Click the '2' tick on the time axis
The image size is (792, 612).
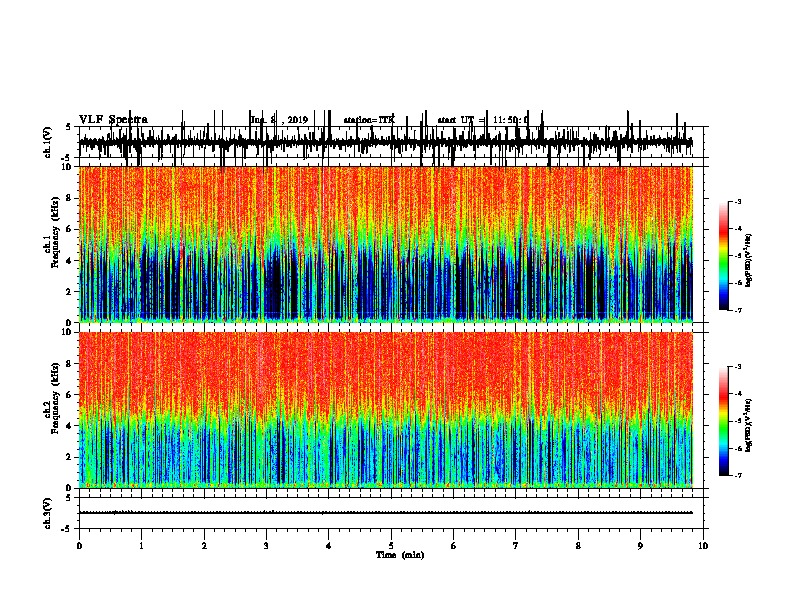204,546
